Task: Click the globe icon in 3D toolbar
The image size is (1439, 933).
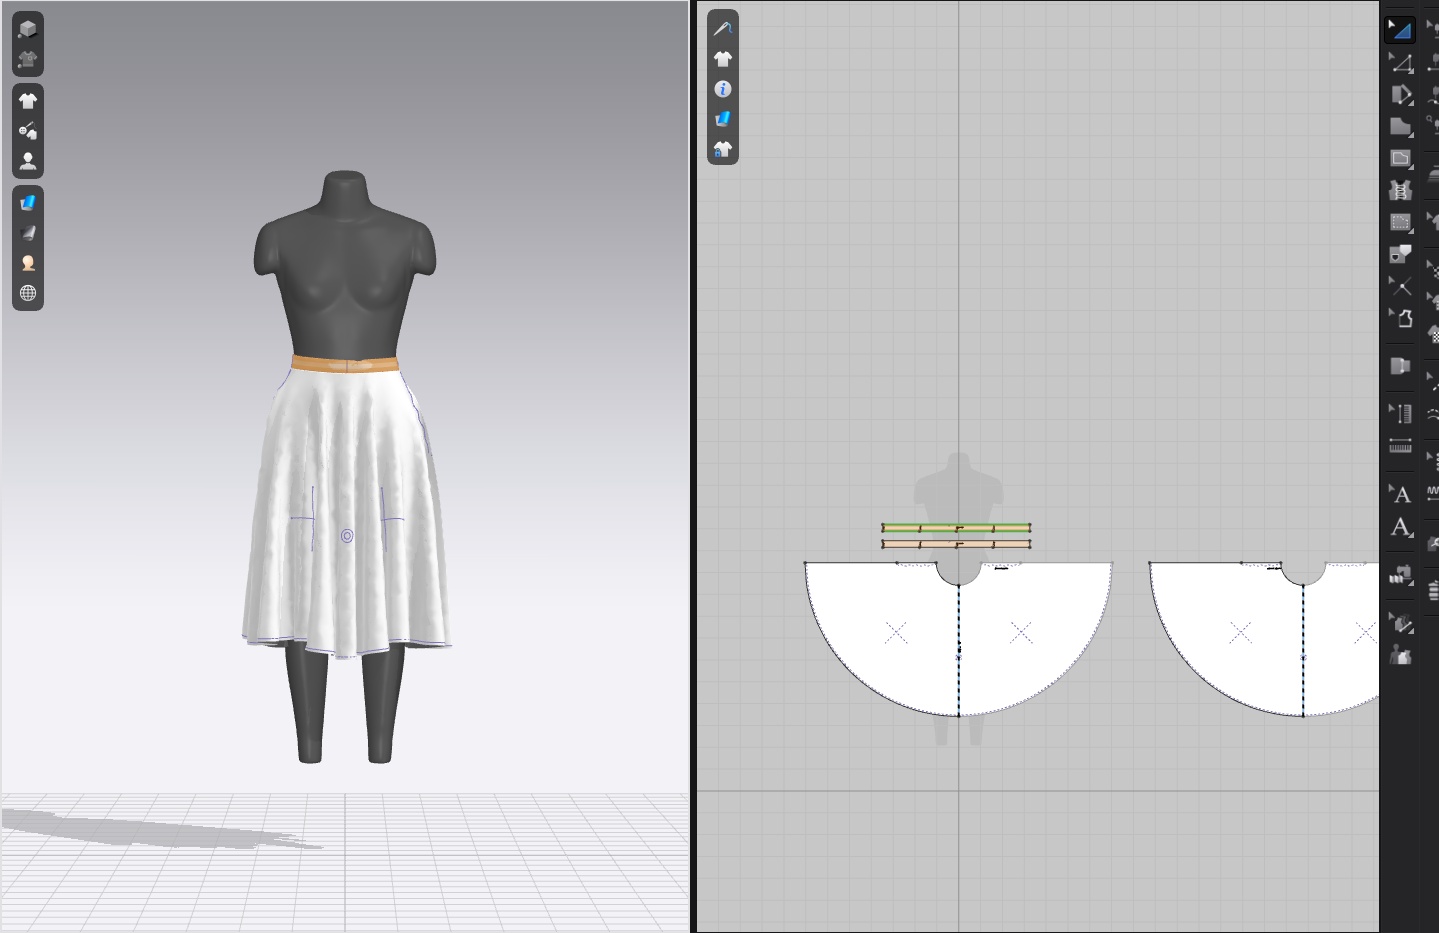Action: pyautogui.click(x=28, y=293)
